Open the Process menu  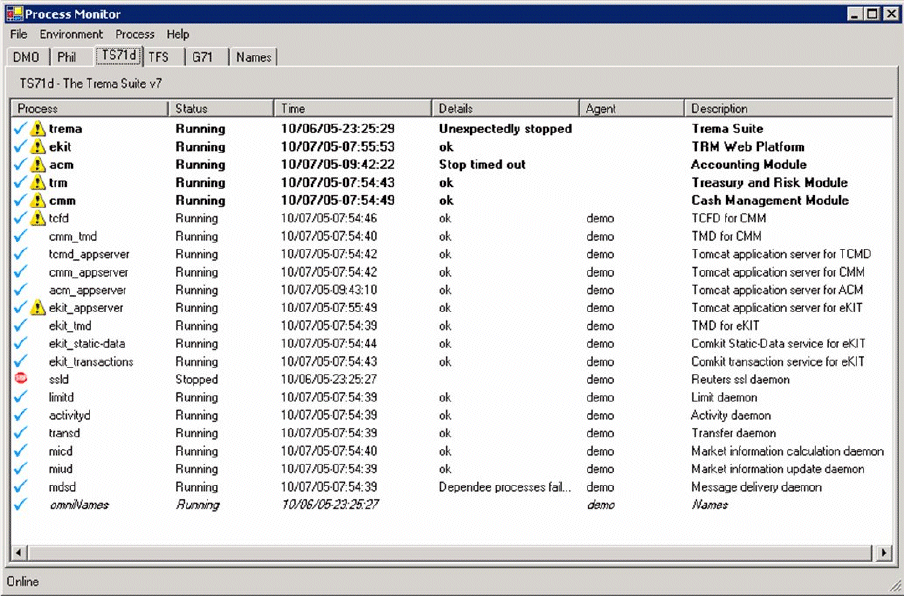pos(135,34)
